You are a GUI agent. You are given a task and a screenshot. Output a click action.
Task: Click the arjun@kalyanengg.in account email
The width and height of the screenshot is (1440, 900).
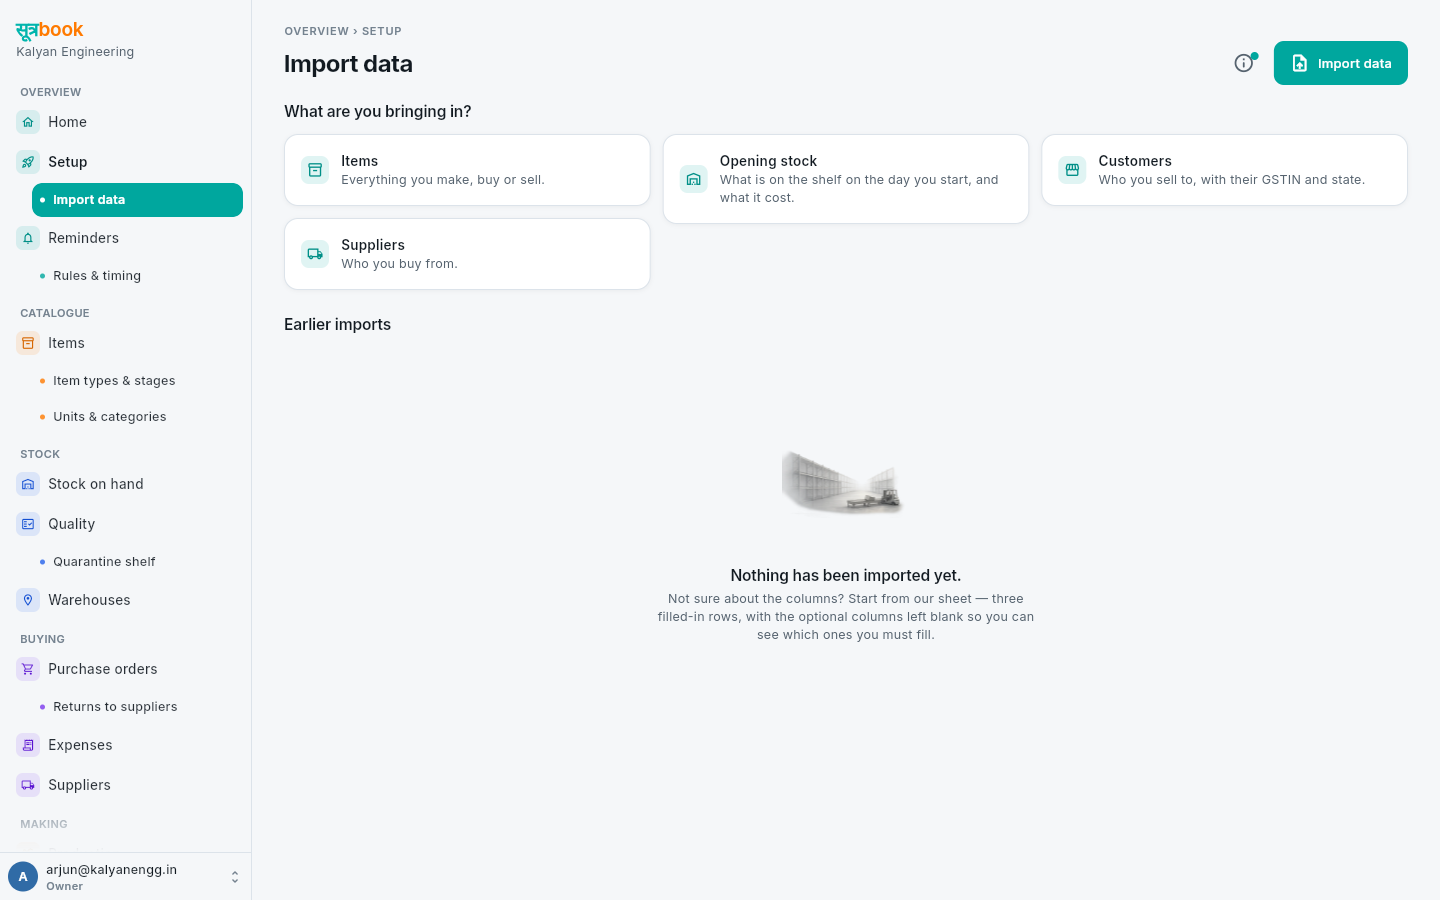click(x=111, y=870)
